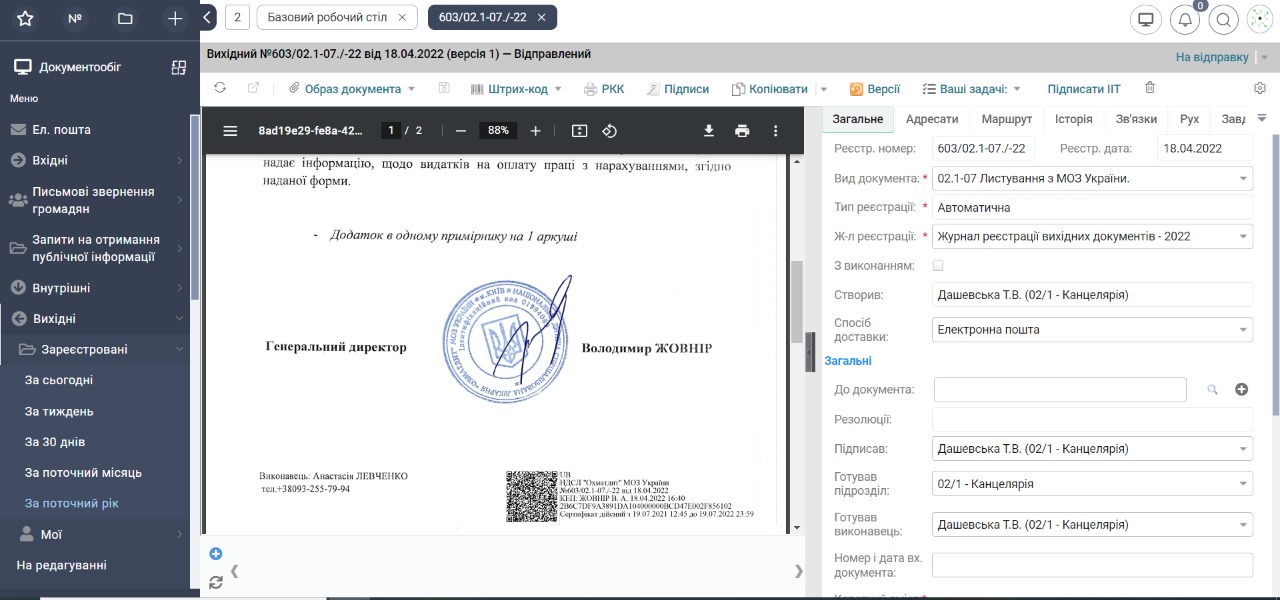Open the notifications bell icon
The width and height of the screenshot is (1280, 600).
coord(1185,19)
